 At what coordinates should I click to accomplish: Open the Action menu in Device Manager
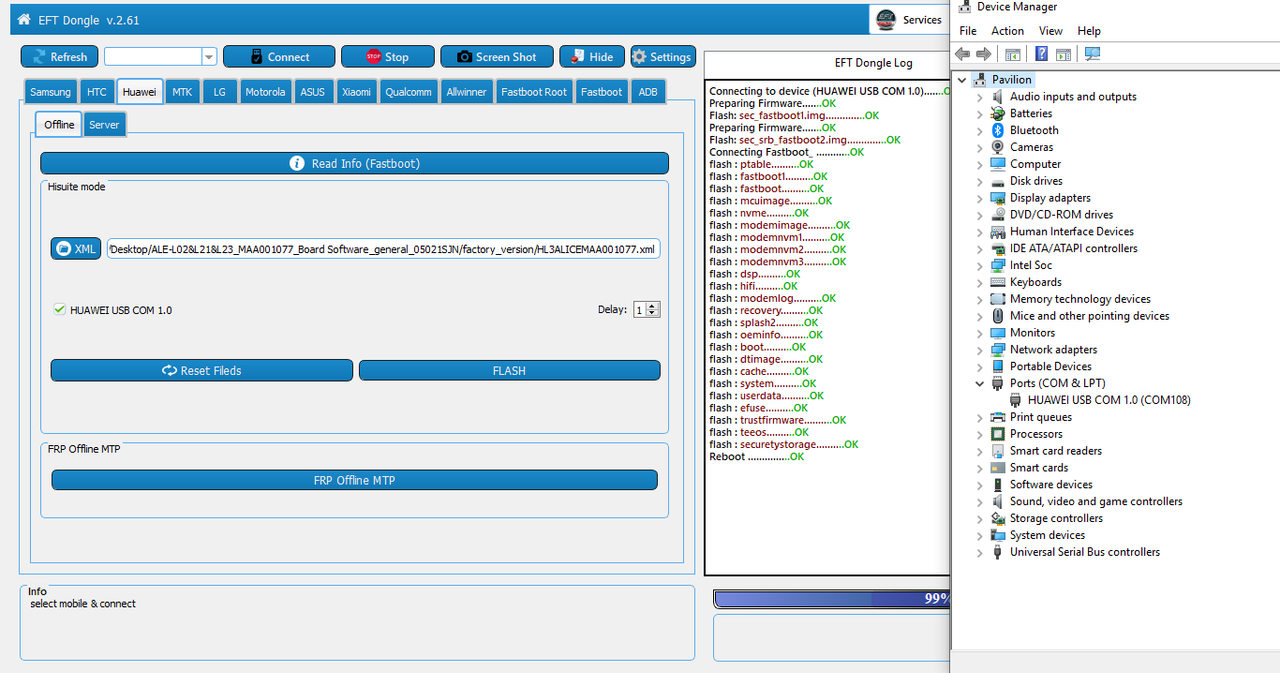point(1007,31)
